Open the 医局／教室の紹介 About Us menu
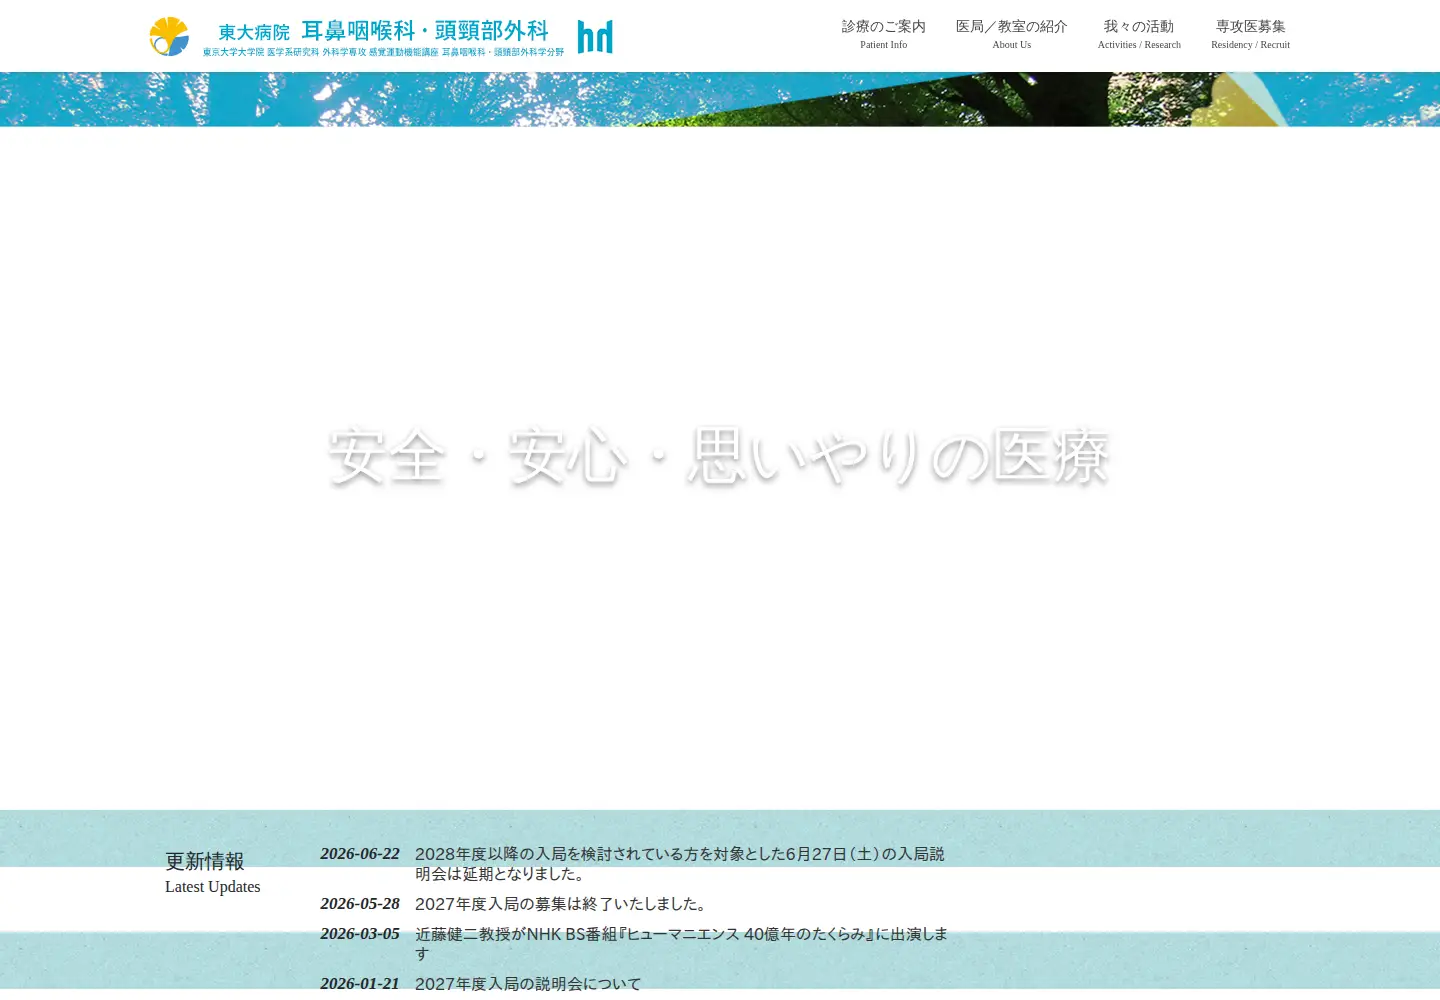This screenshot has height=1000, width=1440. pos(1012,34)
